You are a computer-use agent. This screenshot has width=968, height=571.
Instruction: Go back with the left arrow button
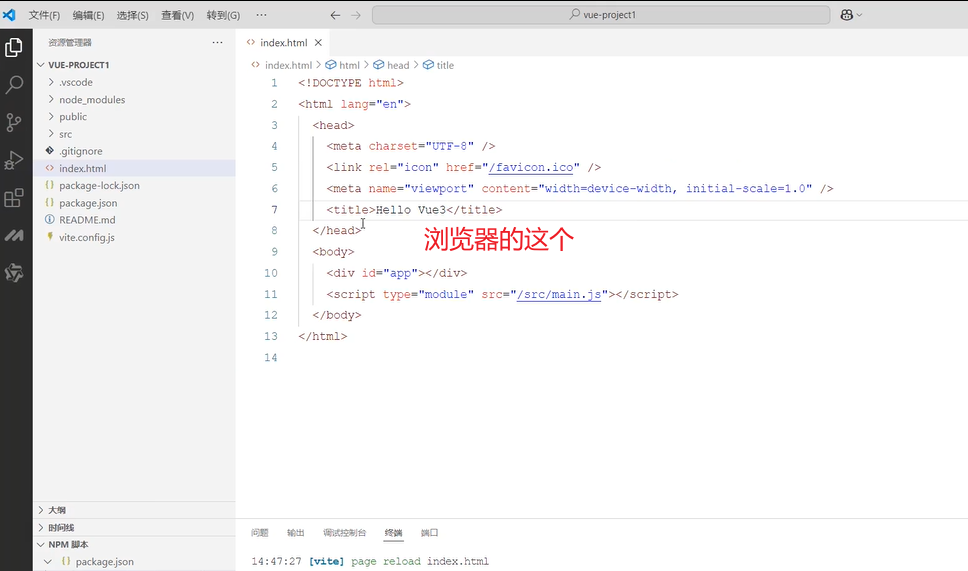tap(335, 15)
